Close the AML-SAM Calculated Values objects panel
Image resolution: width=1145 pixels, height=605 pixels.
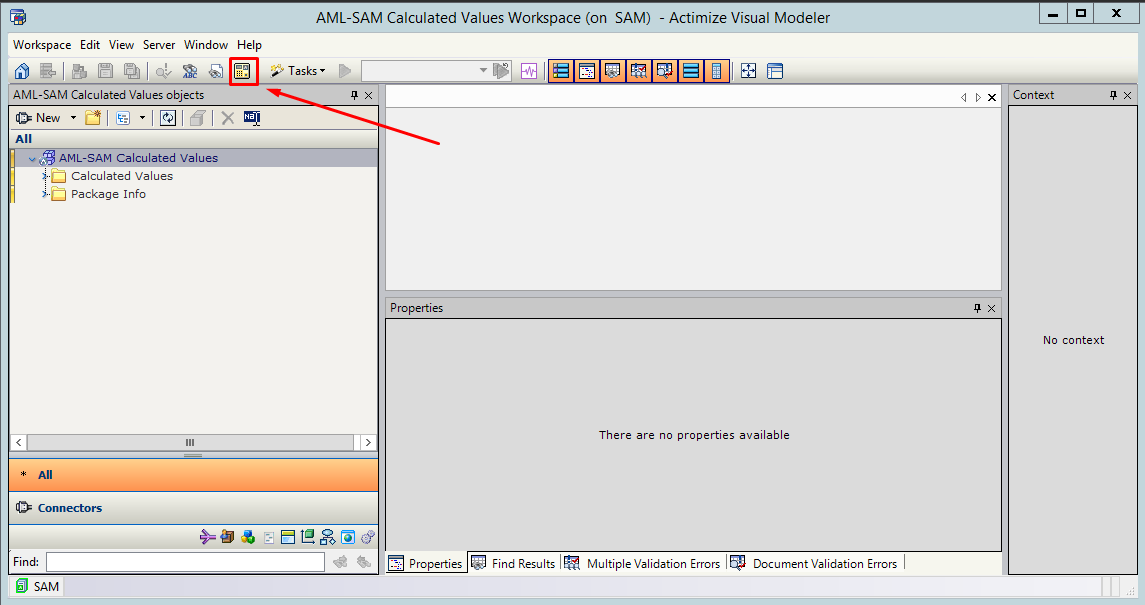click(x=369, y=95)
